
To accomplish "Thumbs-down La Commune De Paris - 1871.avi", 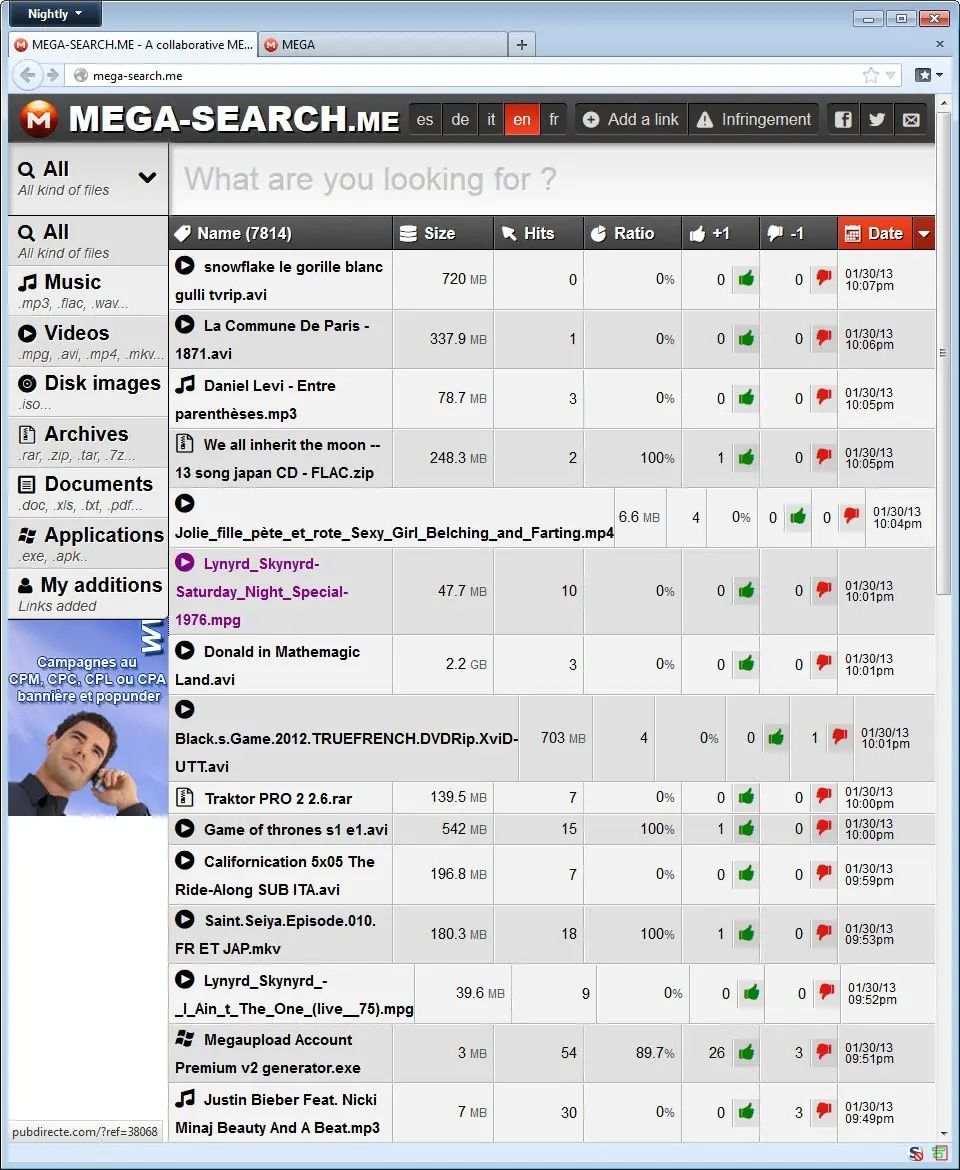I will click(x=823, y=337).
